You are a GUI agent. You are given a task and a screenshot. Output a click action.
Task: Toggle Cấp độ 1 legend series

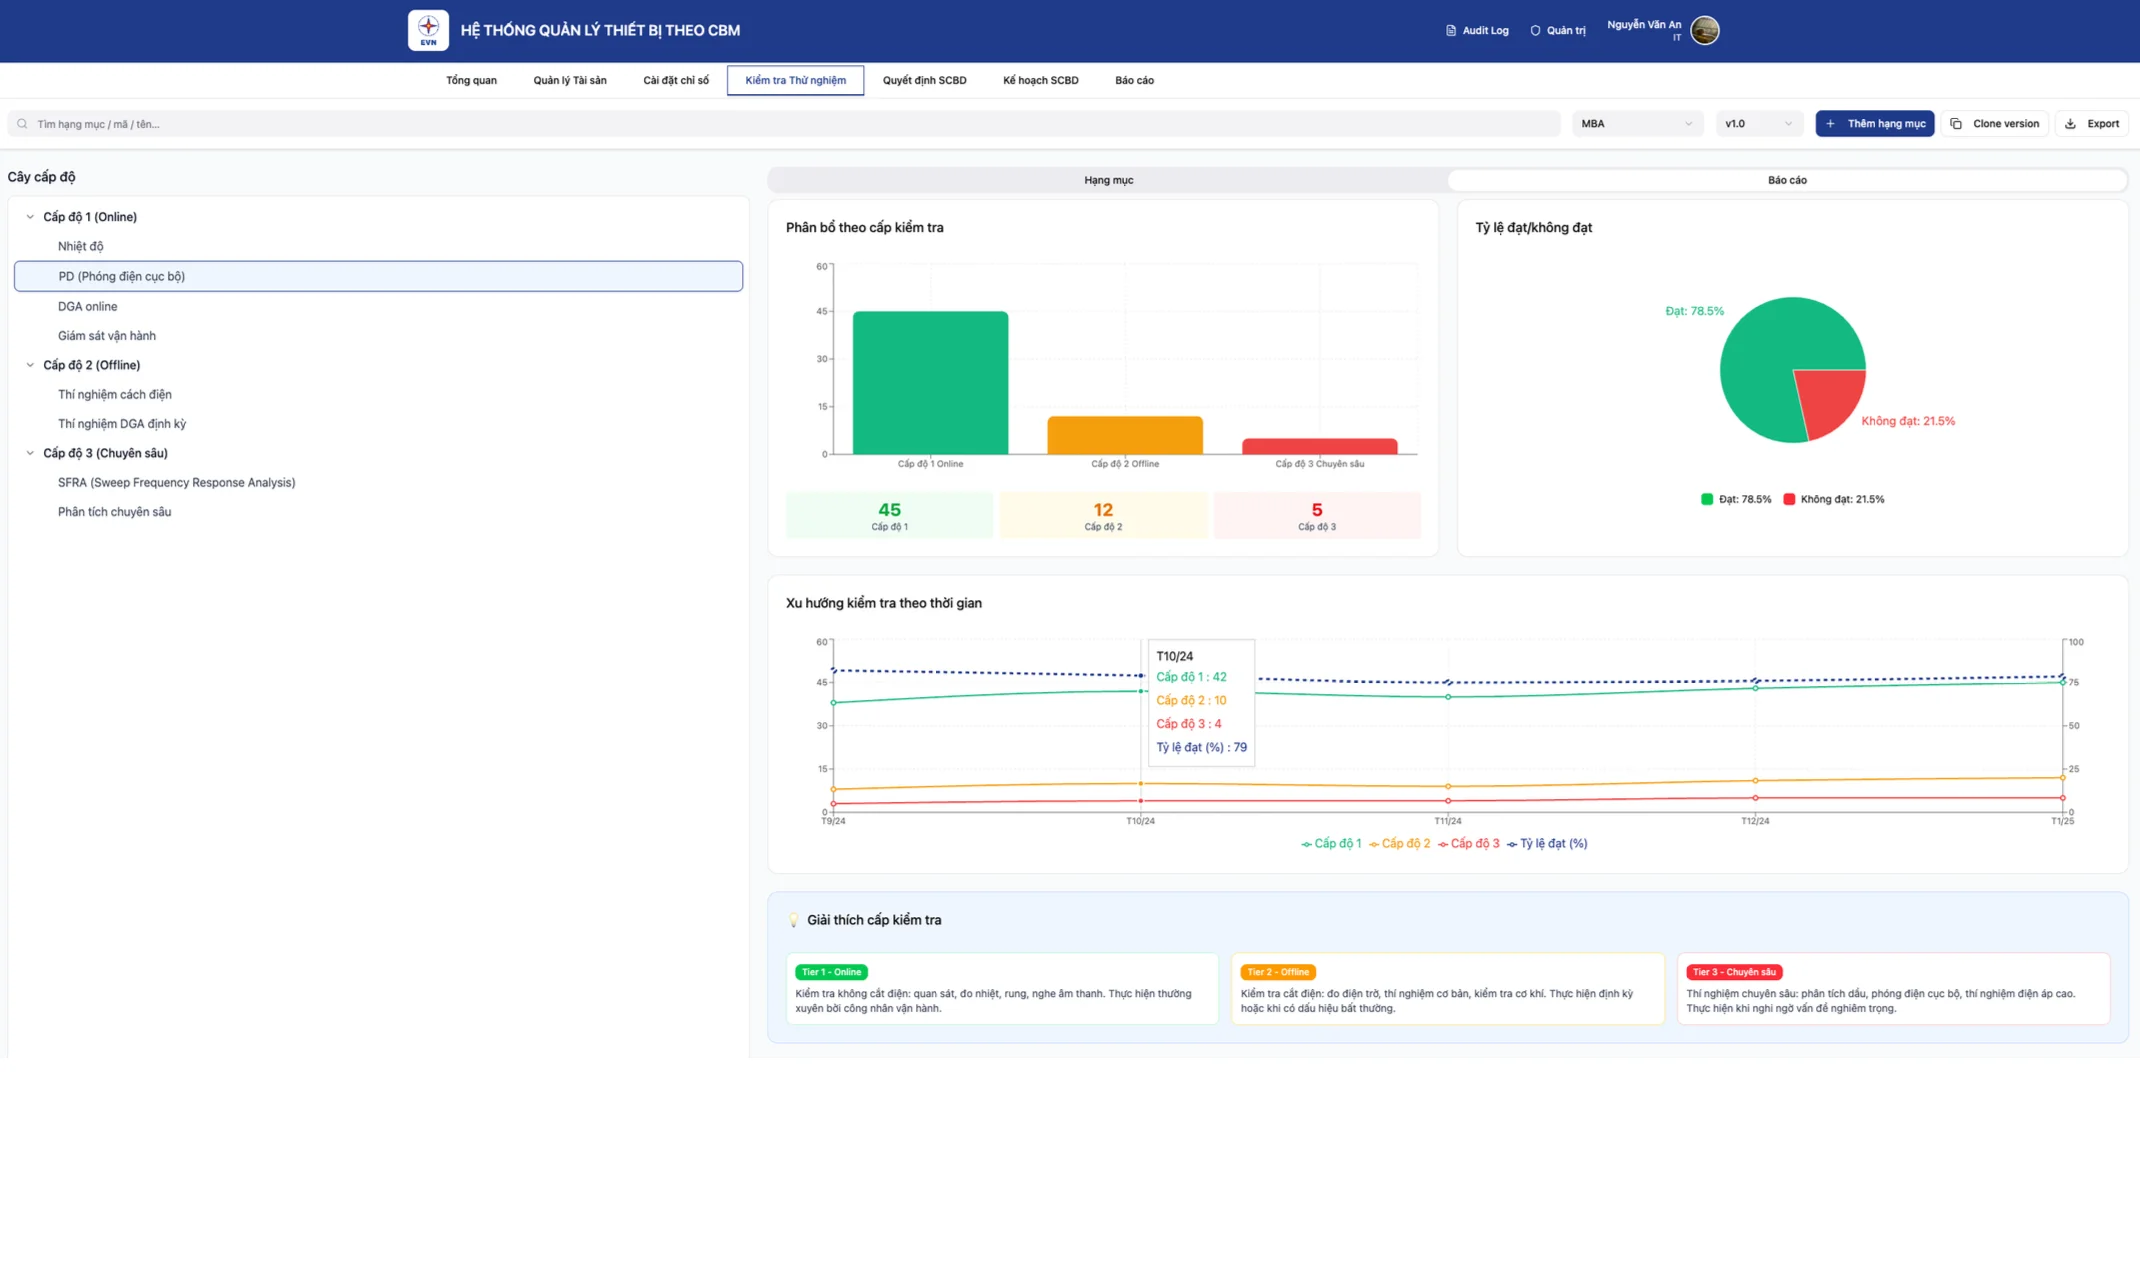1331,844
